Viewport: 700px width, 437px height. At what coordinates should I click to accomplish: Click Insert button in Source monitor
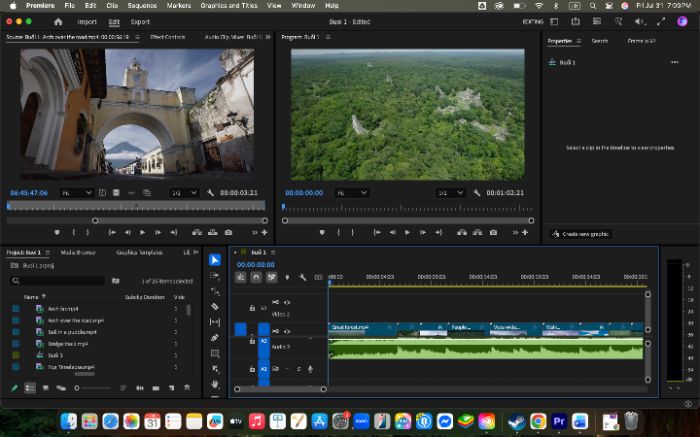pos(197,233)
